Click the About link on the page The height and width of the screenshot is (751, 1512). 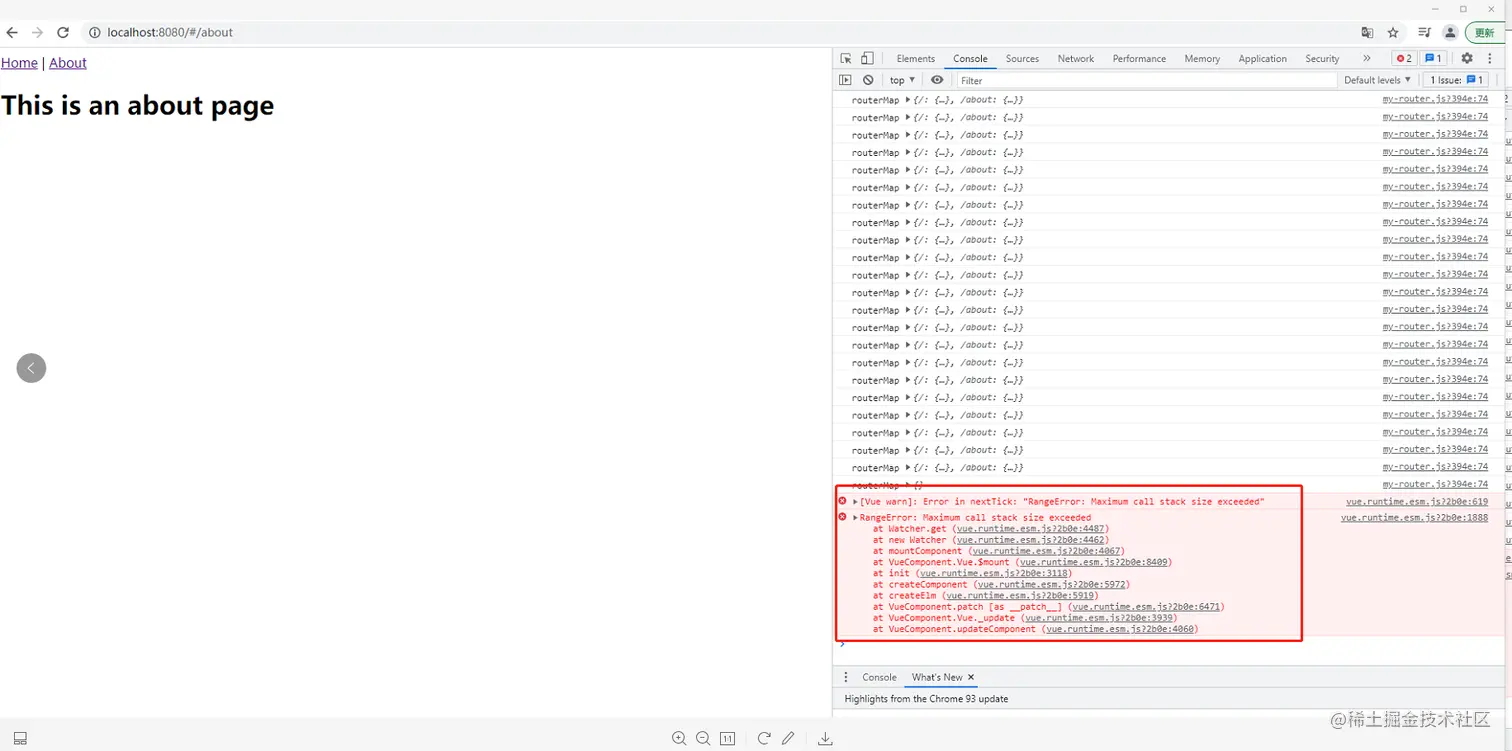click(x=68, y=63)
